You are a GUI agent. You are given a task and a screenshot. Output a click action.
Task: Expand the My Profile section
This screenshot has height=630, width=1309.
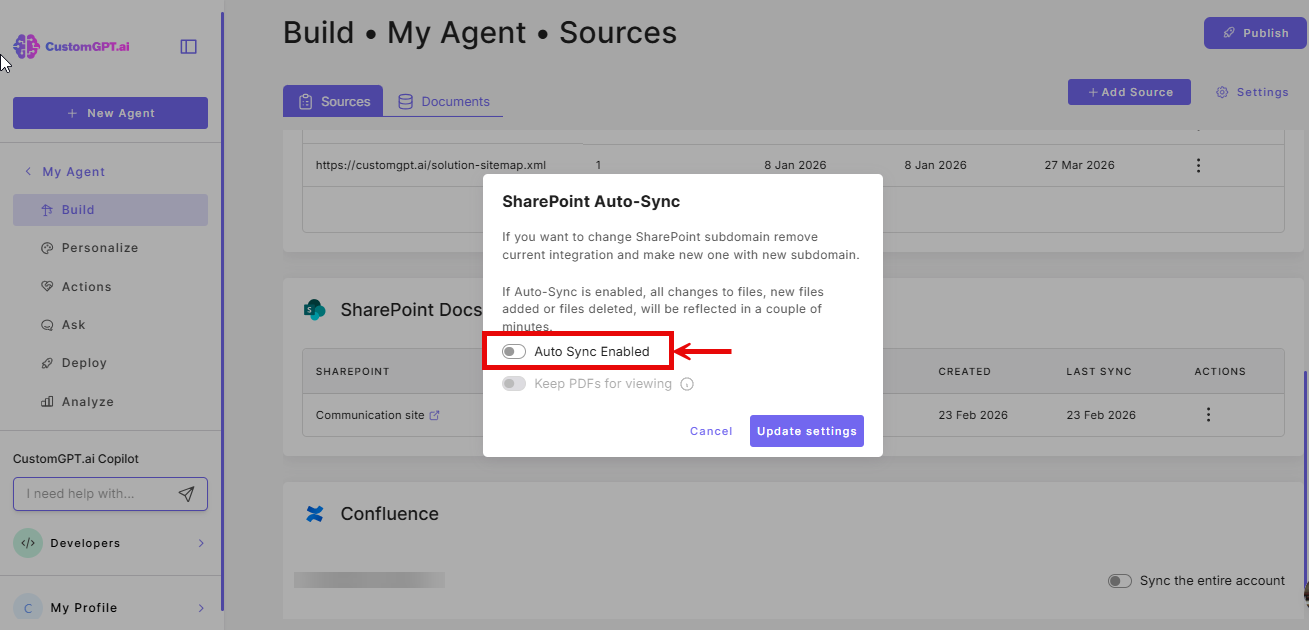pos(110,607)
